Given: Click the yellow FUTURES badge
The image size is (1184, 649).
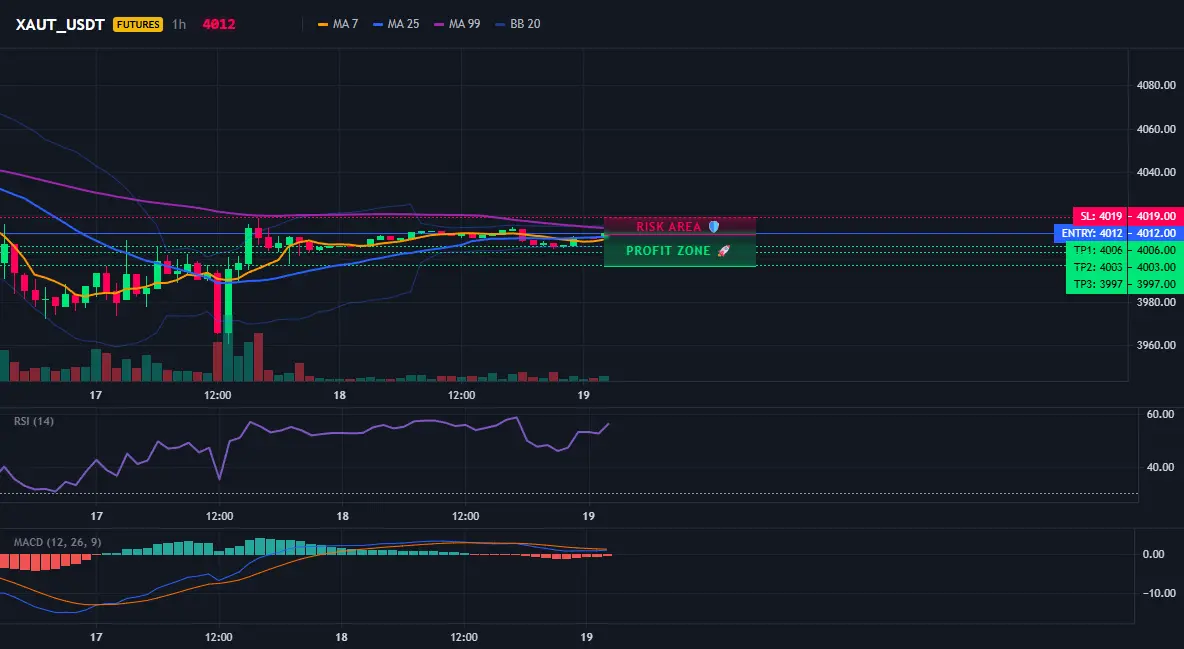Looking at the screenshot, I should 137,24.
